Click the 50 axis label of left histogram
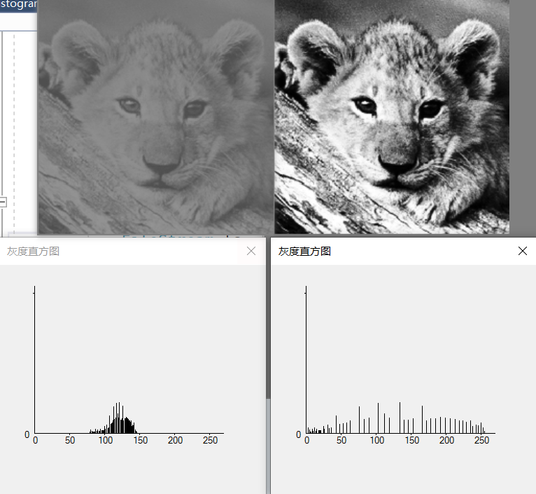 click(70, 440)
